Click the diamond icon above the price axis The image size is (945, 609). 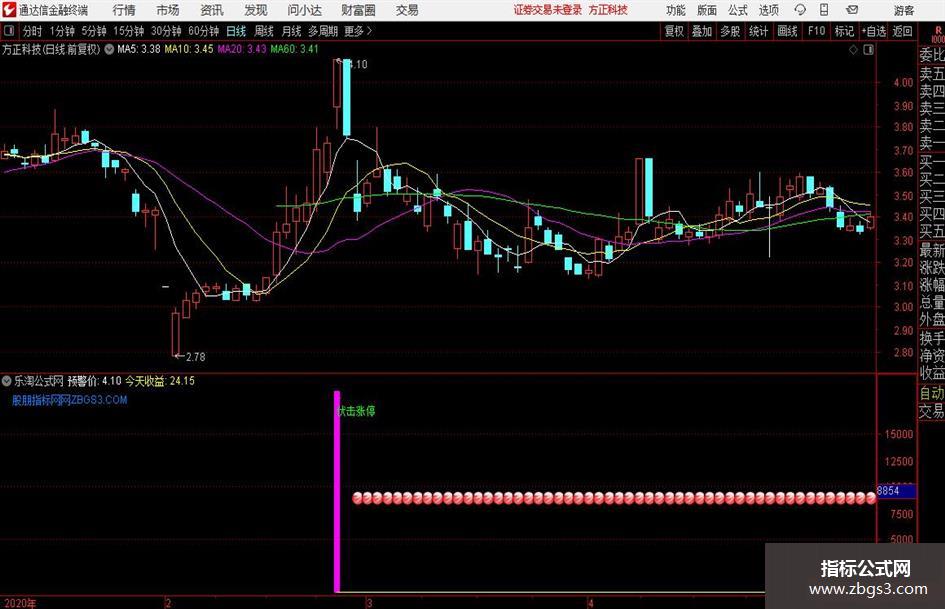click(x=853, y=50)
